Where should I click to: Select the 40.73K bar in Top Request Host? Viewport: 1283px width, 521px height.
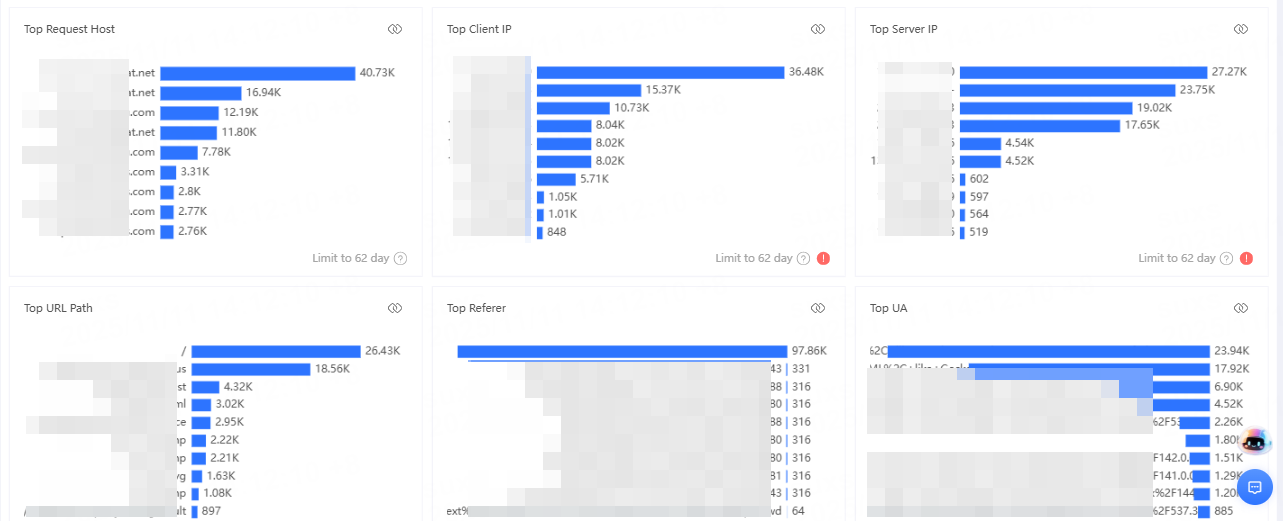pyautogui.click(x=257, y=73)
